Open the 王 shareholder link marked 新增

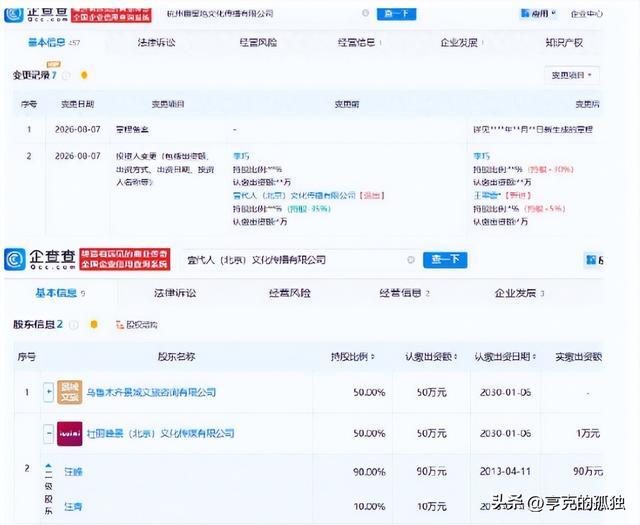pos(487,195)
